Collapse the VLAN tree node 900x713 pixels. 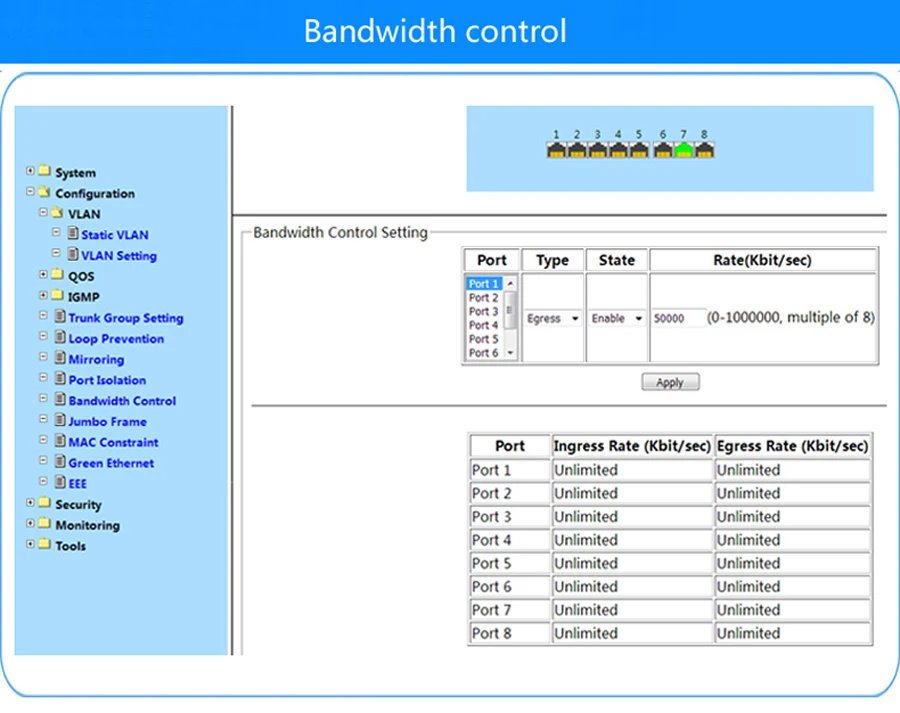pyautogui.click(x=43, y=212)
